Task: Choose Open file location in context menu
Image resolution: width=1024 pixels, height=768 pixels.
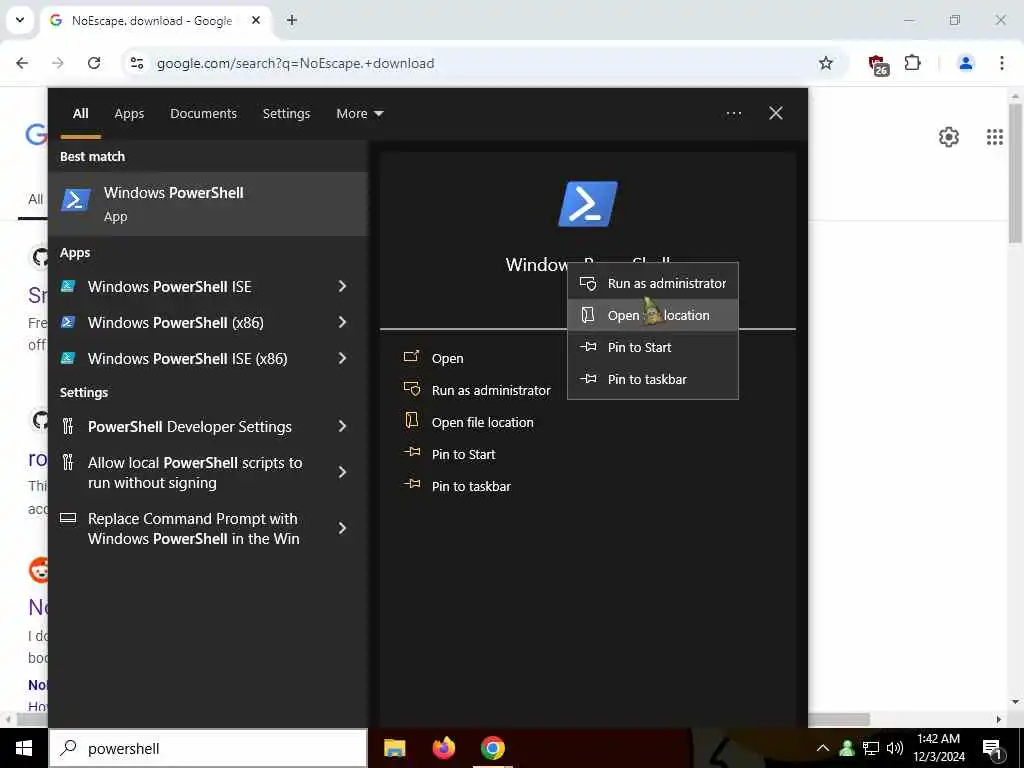Action: click(x=653, y=315)
